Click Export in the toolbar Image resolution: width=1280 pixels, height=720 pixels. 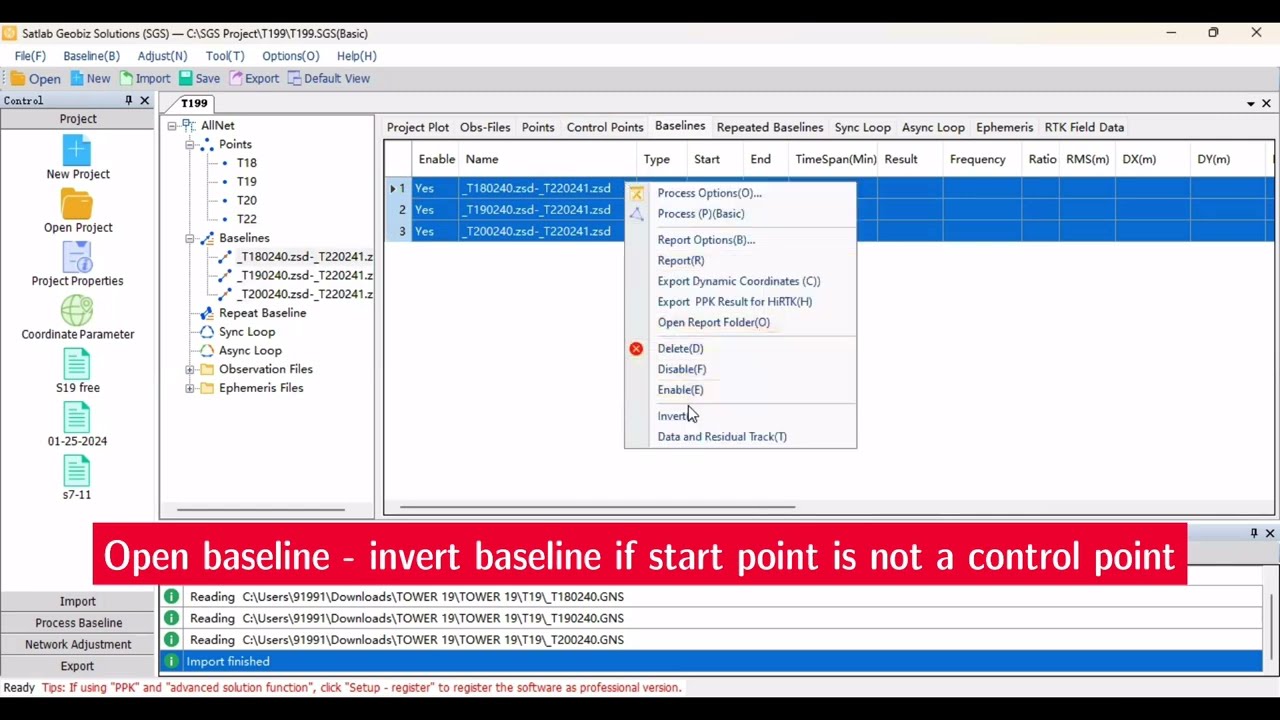pos(254,78)
